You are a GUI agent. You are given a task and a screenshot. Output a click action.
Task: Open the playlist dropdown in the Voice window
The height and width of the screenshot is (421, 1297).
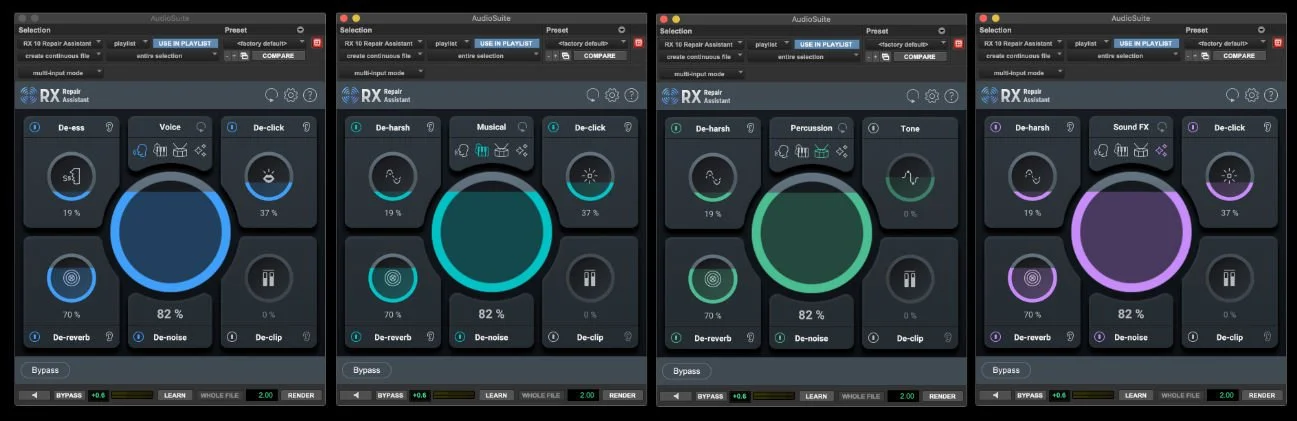(128, 43)
